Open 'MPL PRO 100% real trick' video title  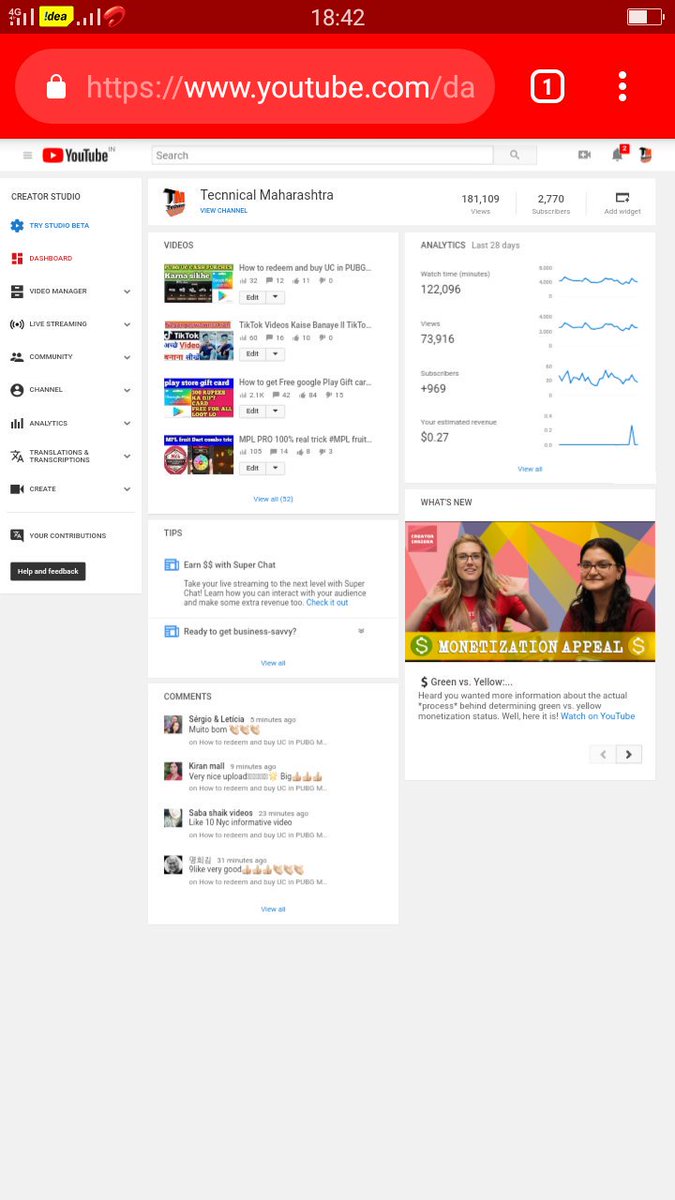[305, 439]
